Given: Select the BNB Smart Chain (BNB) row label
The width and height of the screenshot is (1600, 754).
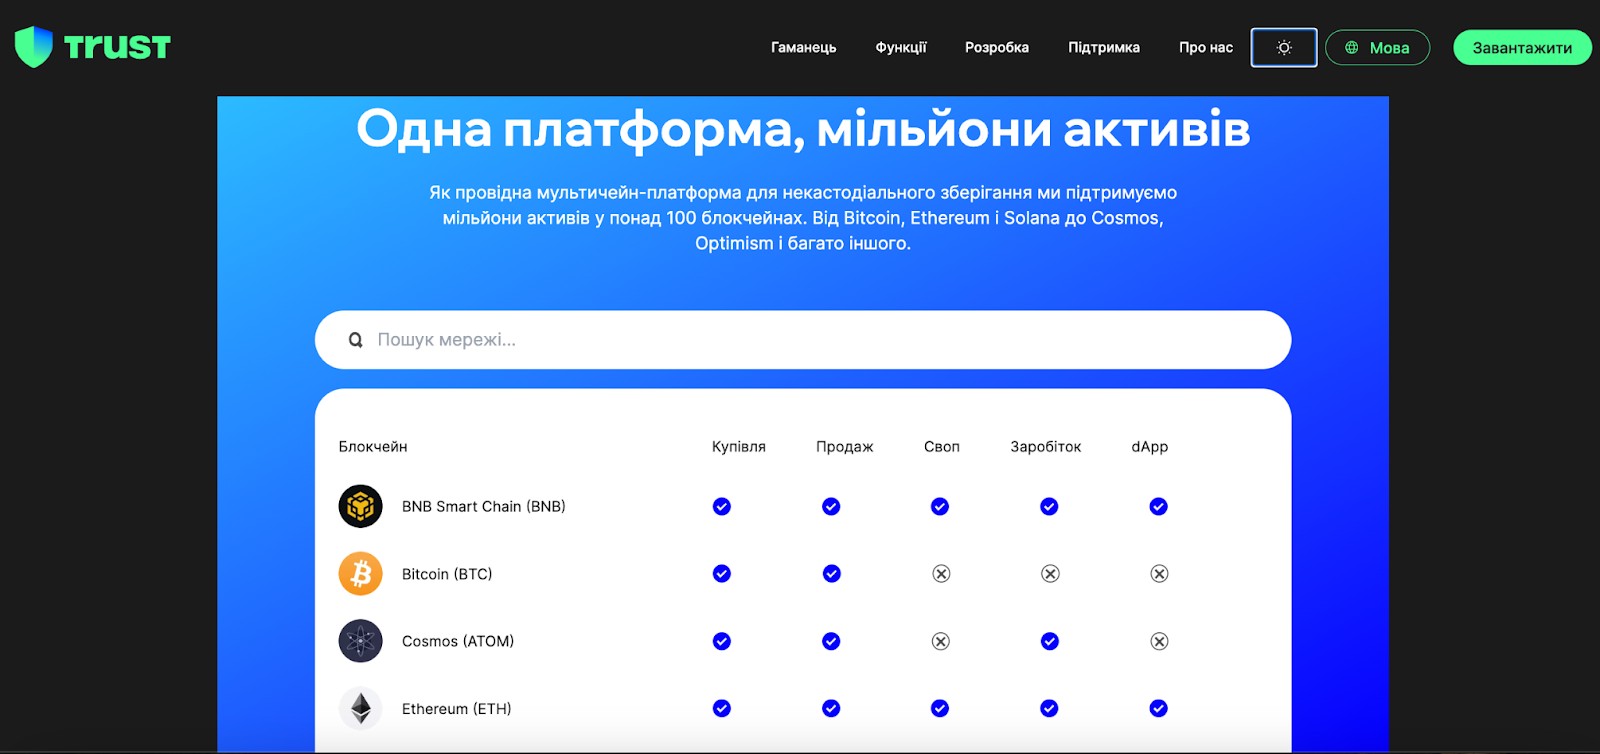Looking at the screenshot, I should tap(484, 507).
